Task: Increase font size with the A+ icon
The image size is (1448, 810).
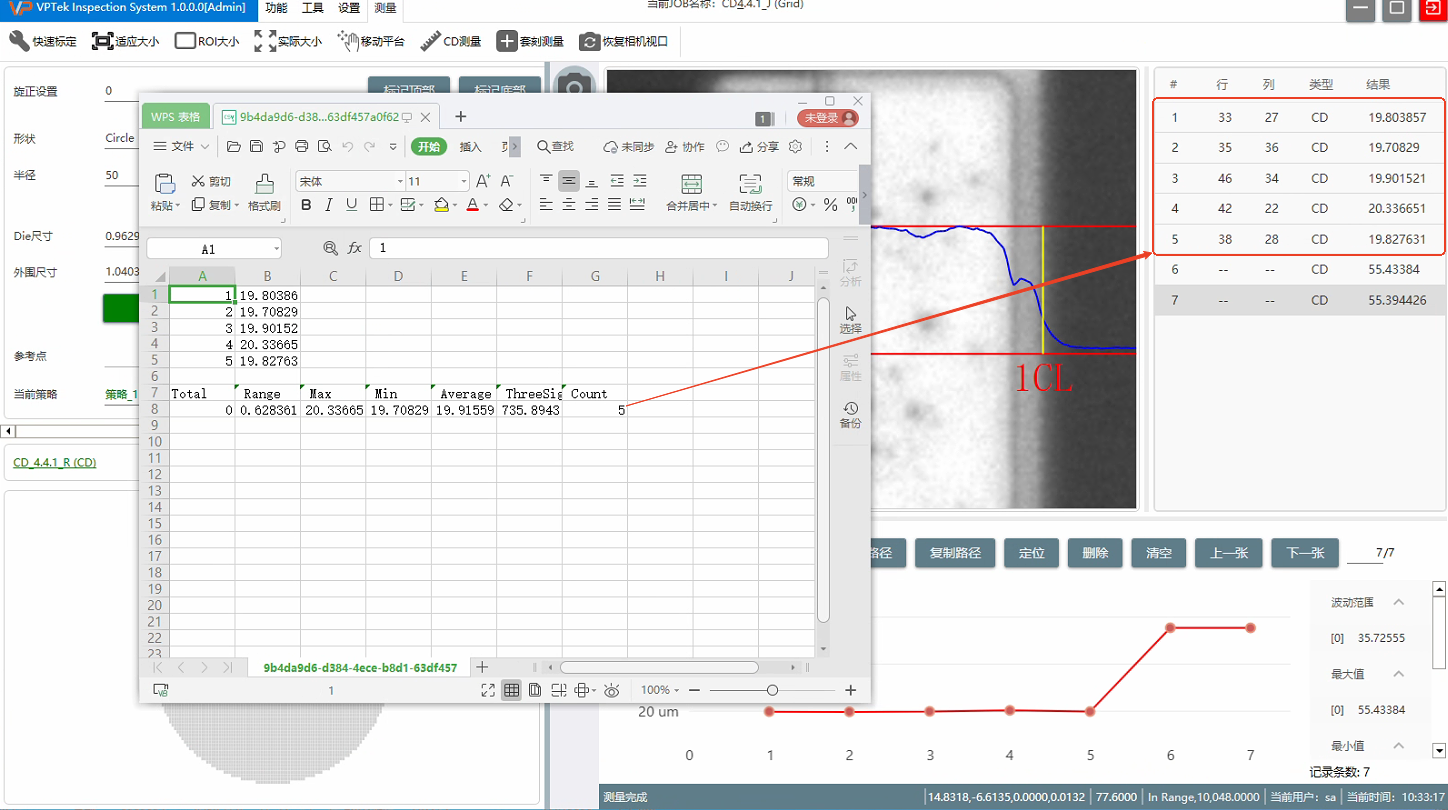Action: point(483,181)
